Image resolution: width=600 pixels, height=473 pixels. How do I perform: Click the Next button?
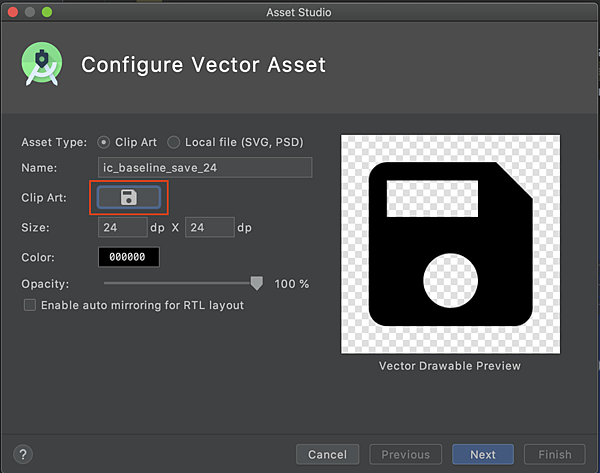tap(483, 454)
